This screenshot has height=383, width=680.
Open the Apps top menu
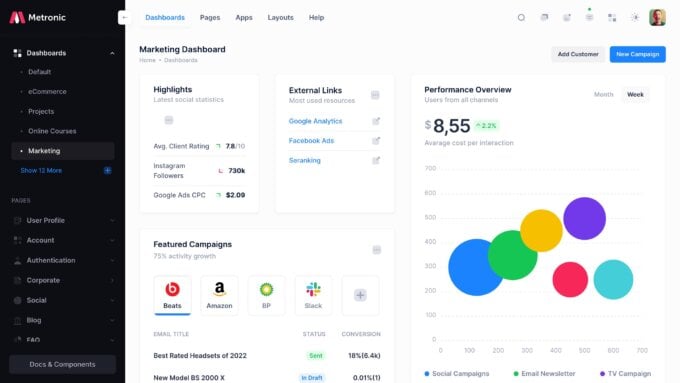pos(244,18)
